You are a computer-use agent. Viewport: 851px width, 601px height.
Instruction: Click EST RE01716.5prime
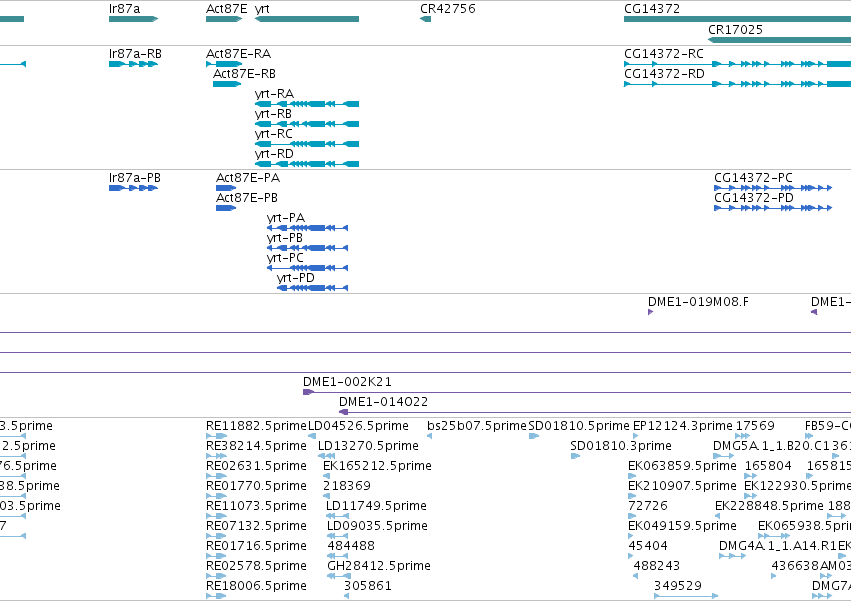coord(217,556)
